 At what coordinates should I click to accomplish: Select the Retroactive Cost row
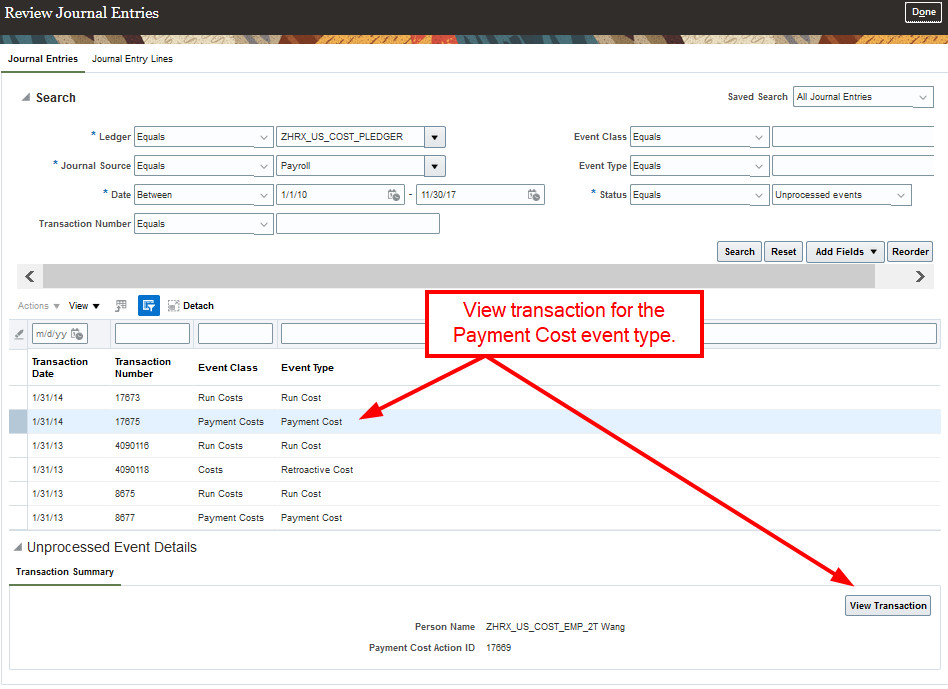point(475,470)
